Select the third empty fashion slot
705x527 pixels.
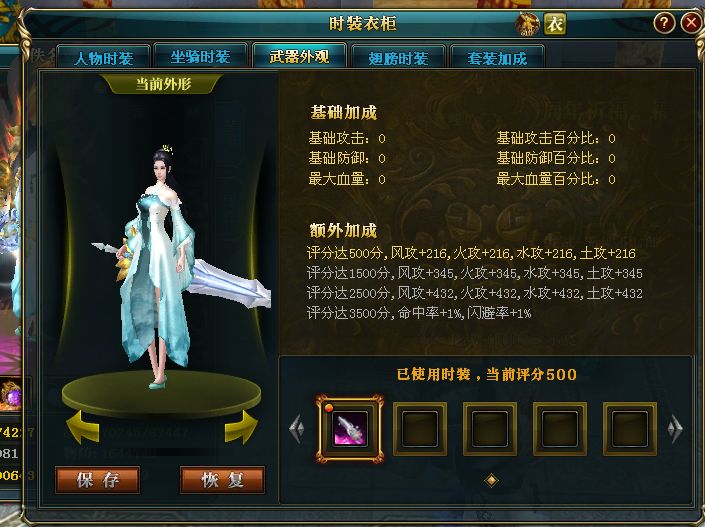click(490, 429)
